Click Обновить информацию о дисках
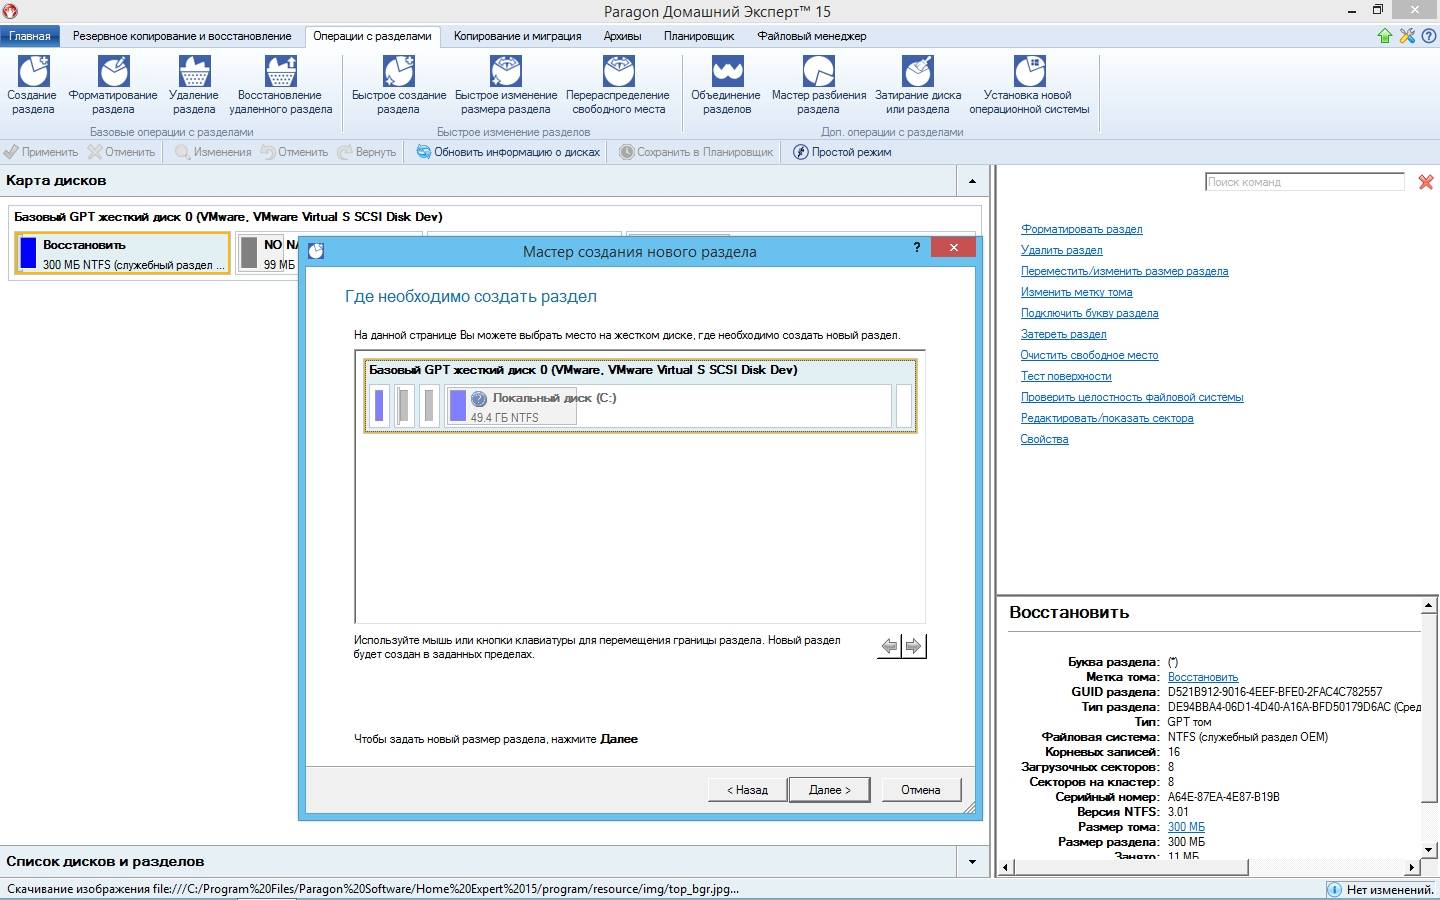Screen dimensions: 1440x900 coord(508,152)
